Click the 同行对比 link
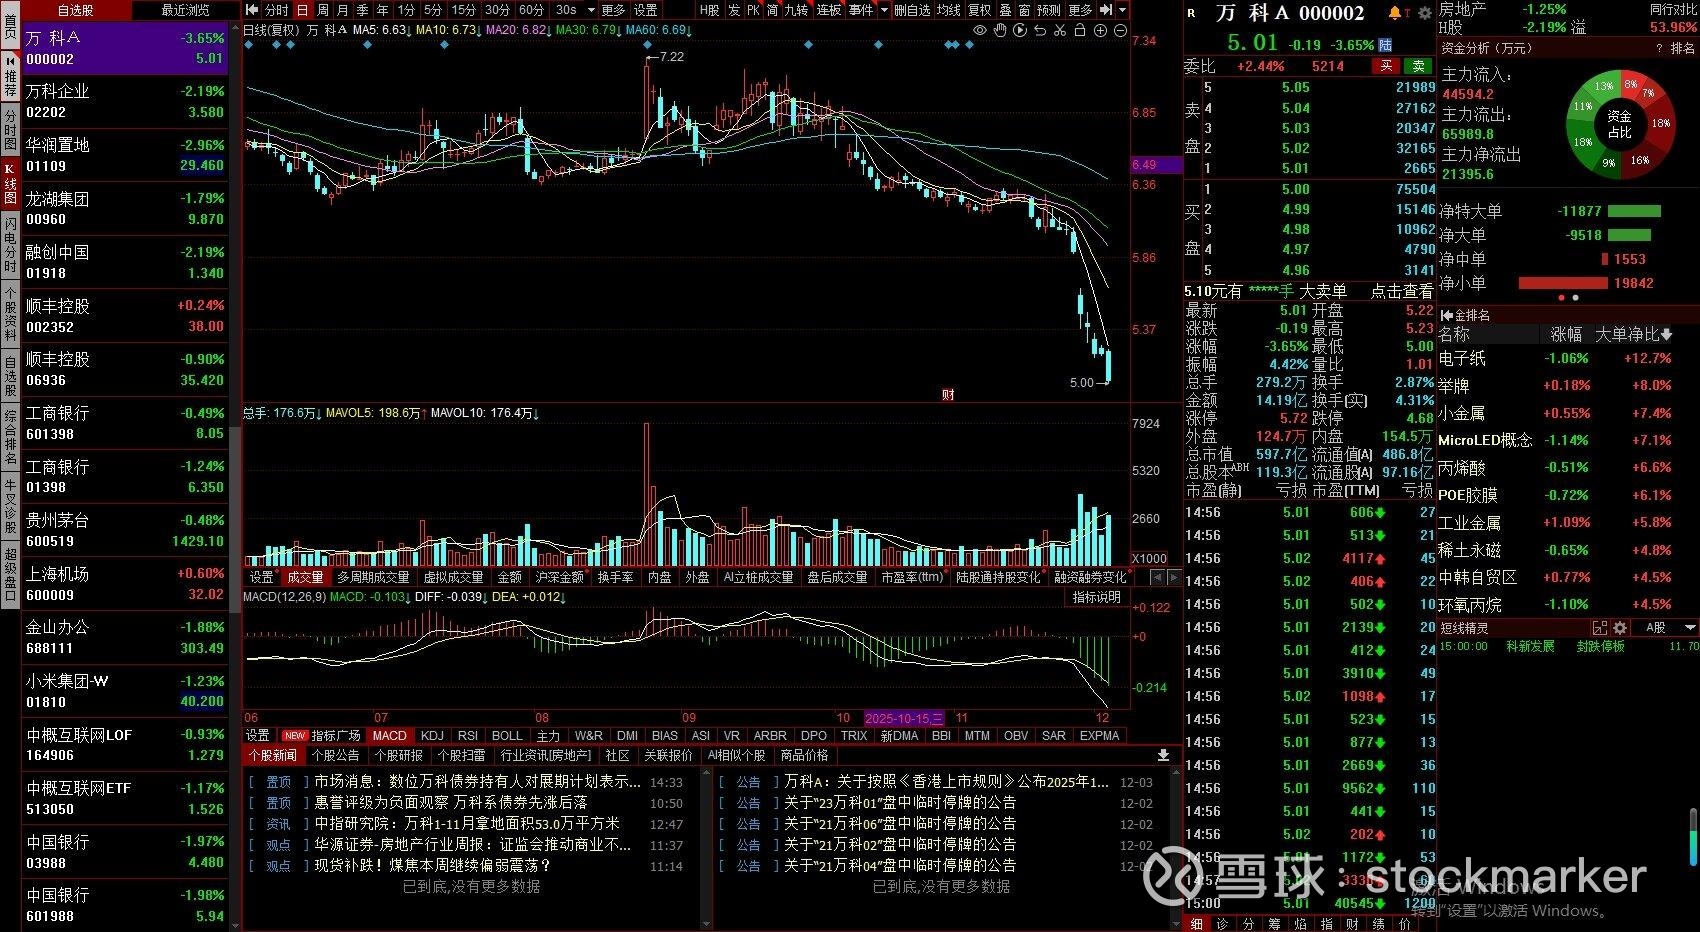Viewport: 1700px width, 932px height. pyautogui.click(x=1672, y=9)
